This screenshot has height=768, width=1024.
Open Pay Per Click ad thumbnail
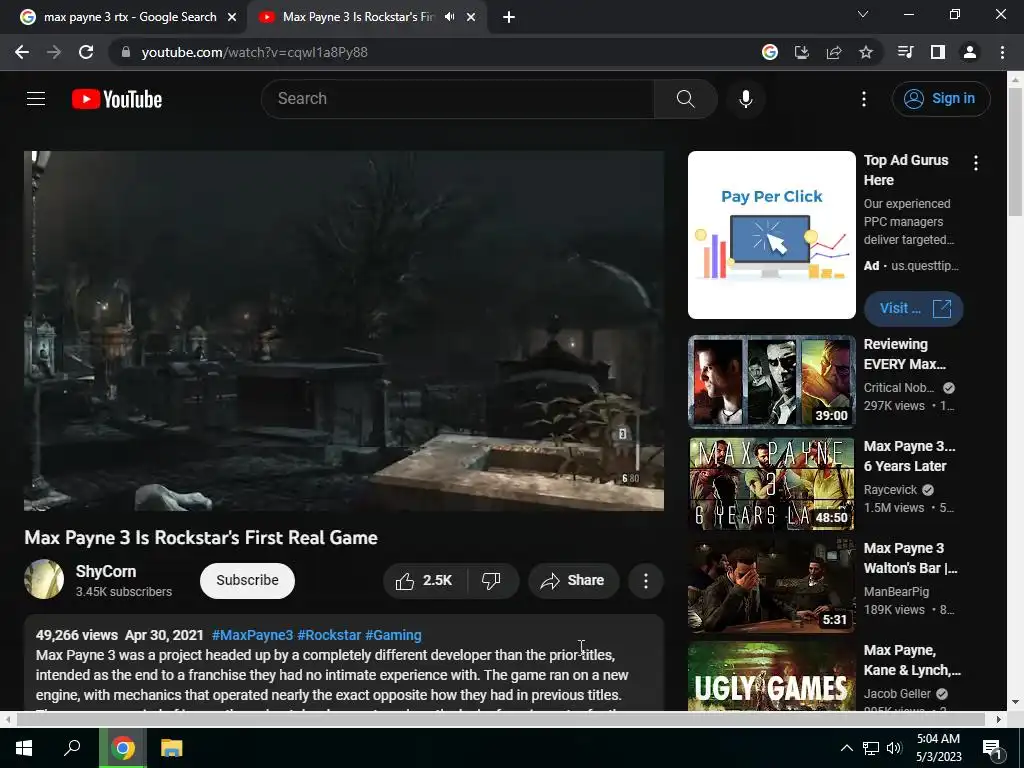coord(771,235)
